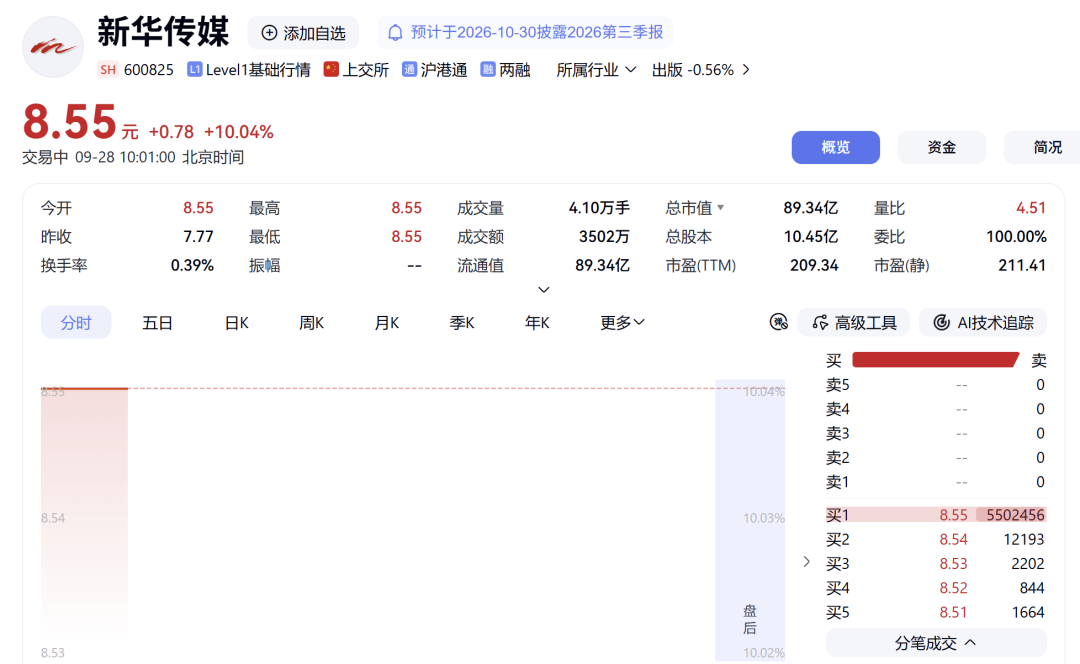Click the stock code 600825
This screenshot has height=664, width=1080.
149,70
